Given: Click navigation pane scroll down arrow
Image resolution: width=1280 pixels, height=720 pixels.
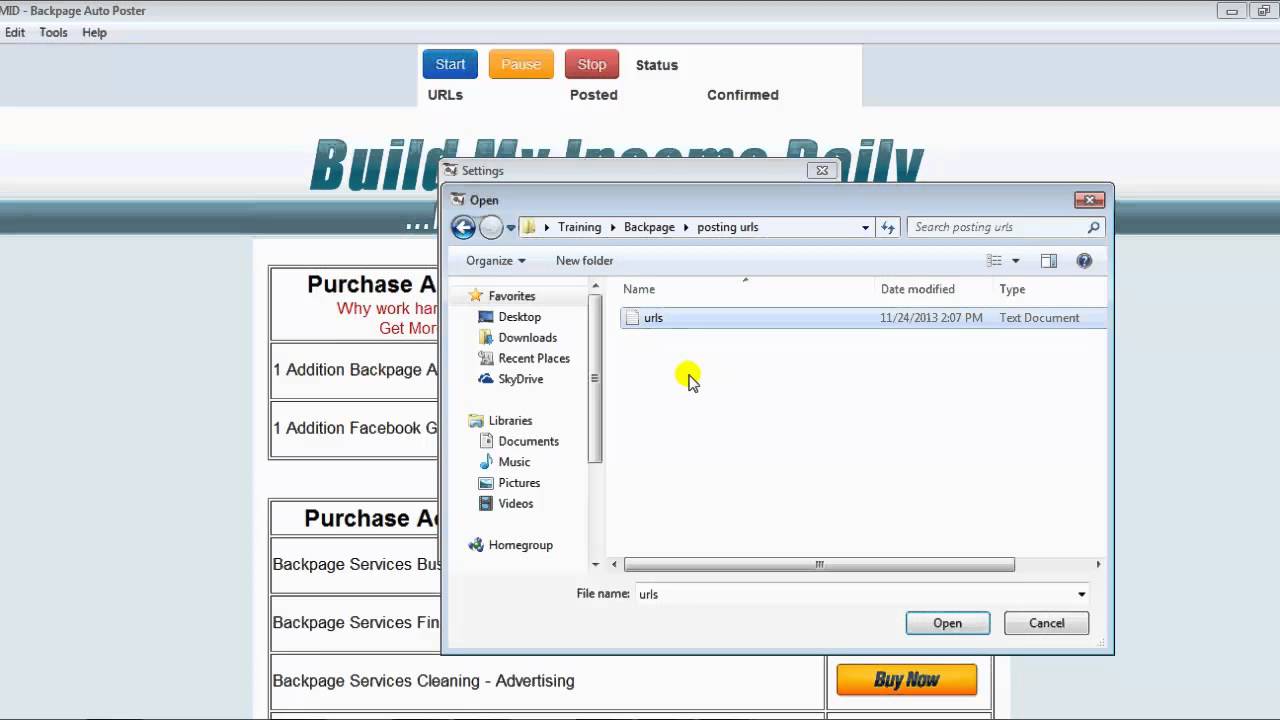Looking at the screenshot, I should click(x=595, y=564).
